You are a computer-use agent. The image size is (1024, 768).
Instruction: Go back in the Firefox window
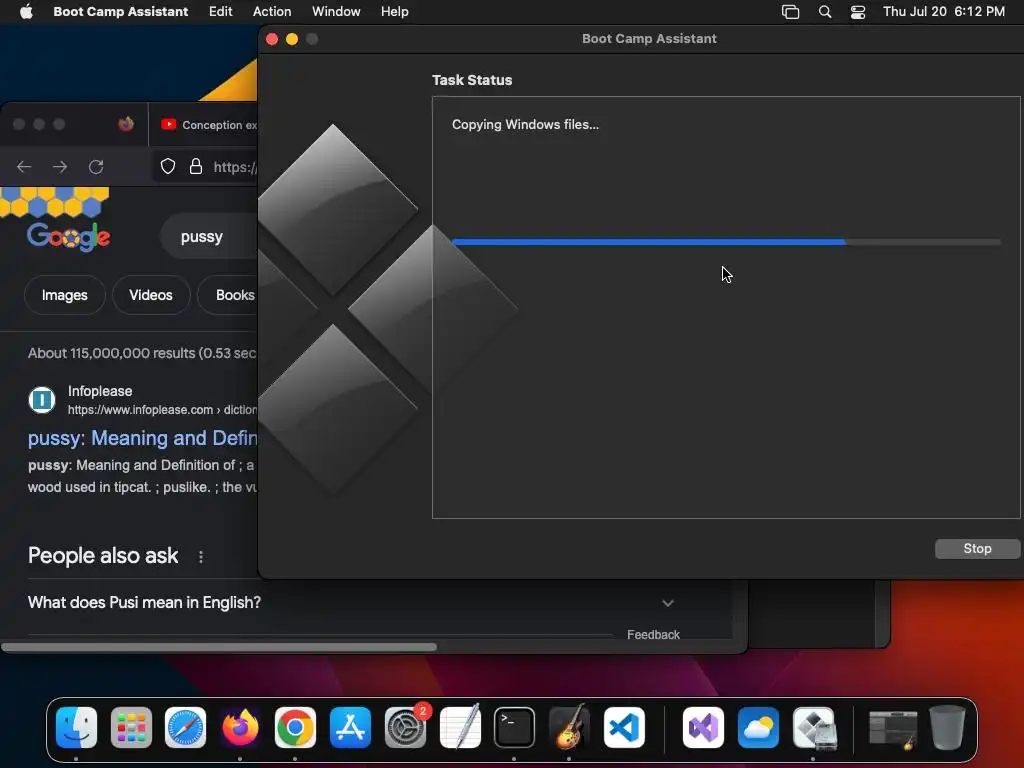24,167
